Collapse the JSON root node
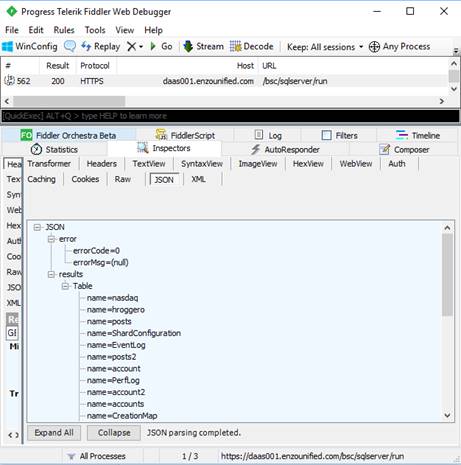Screen dimensions: 461x465 pyautogui.click(x=37, y=227)
